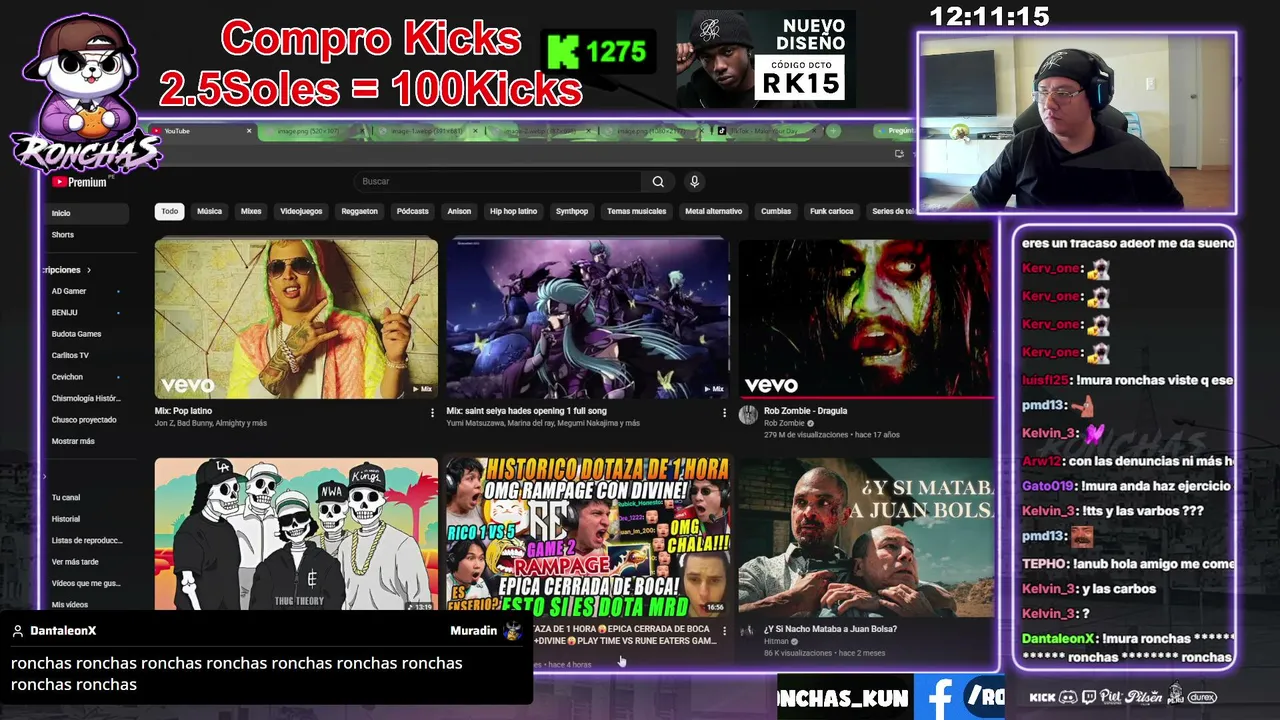The width and height of the screenshot is (1280, 720).
Task: Open Chusco proyectado subscription channel
Action: pyautogui.click(x=86, y=420)
